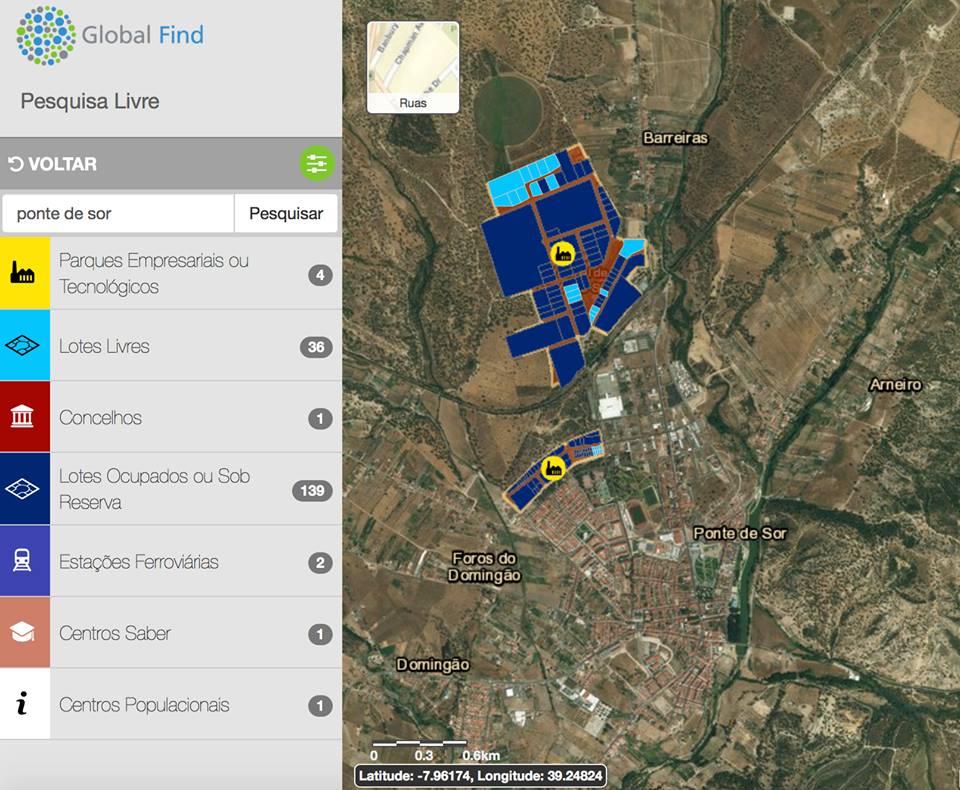The image size is (960, 790).
Task: Select the Estações Ferroviárias result count badge
Action: (320, 563)
